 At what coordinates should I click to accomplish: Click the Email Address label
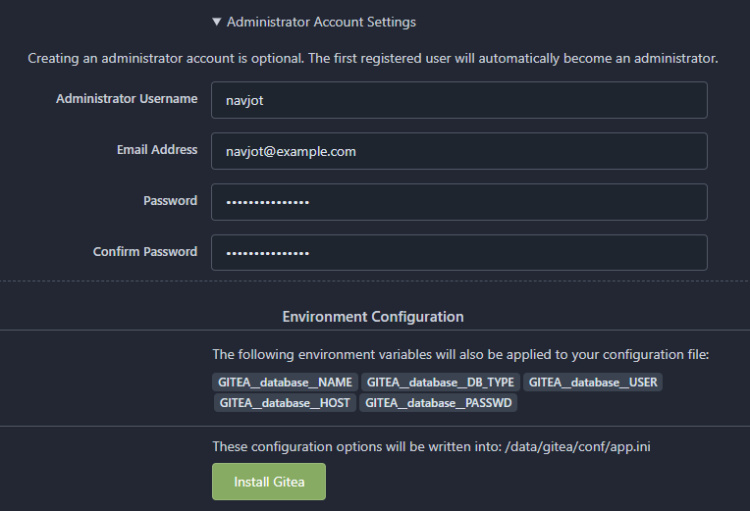[x=157, y=150]
